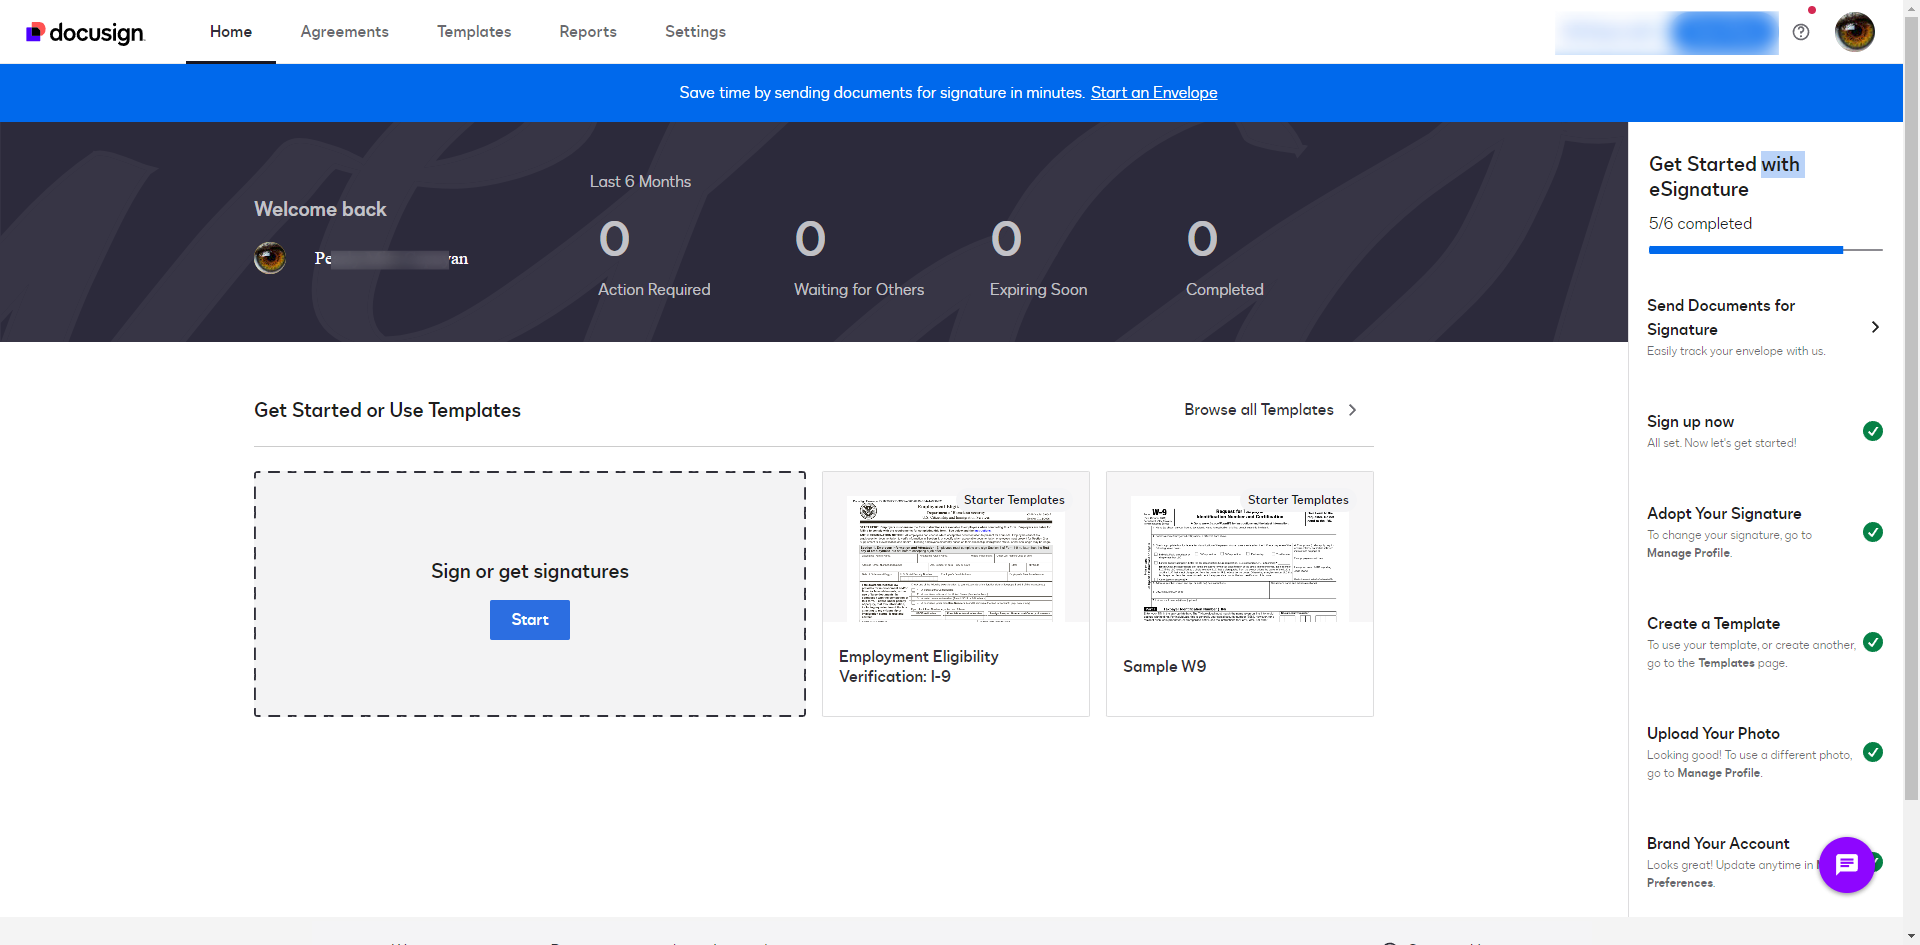This screenshot has width=1920, height=945.
Task: Click the Adopt Your Signature step title
Action: tap(1724, 514)
